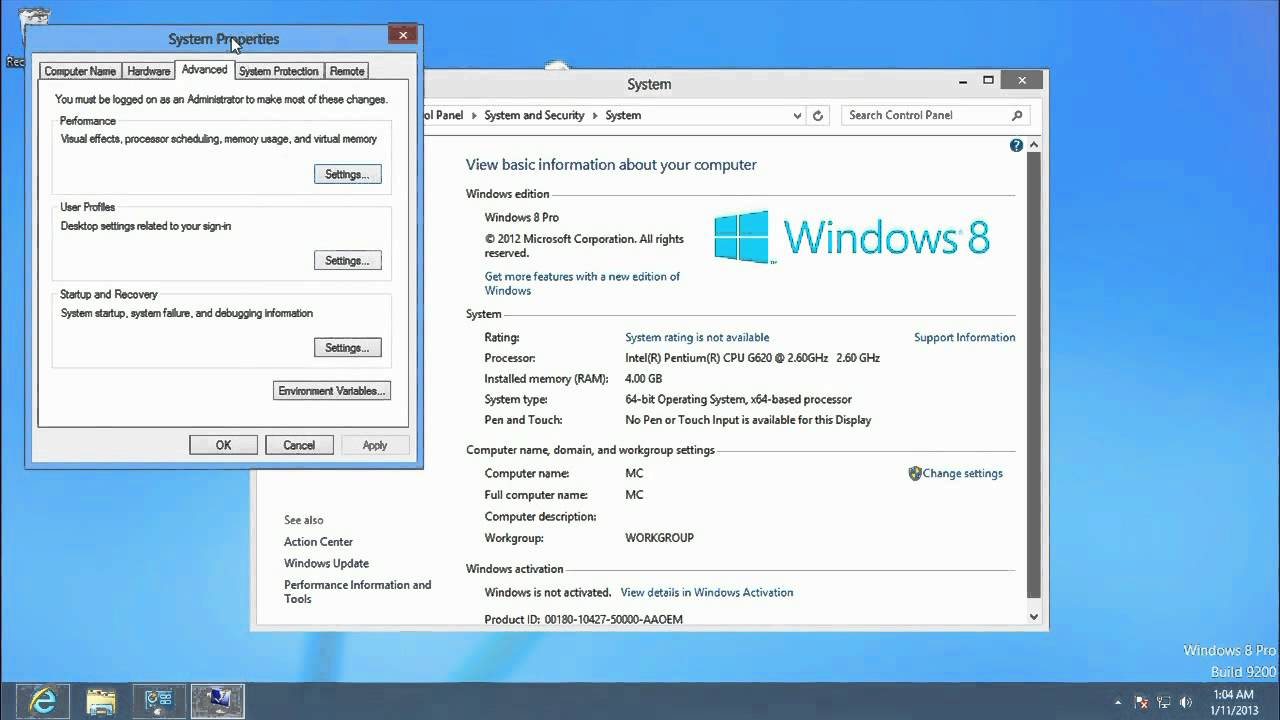Click the Windows 8 Pro edition text
This screenshot has width=1280, height=720.
coord(522,217)
